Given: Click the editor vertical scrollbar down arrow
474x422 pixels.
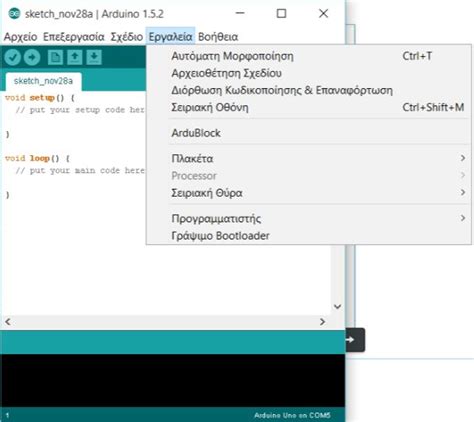Looking at the screenshot, I should [x=337, y=306].
